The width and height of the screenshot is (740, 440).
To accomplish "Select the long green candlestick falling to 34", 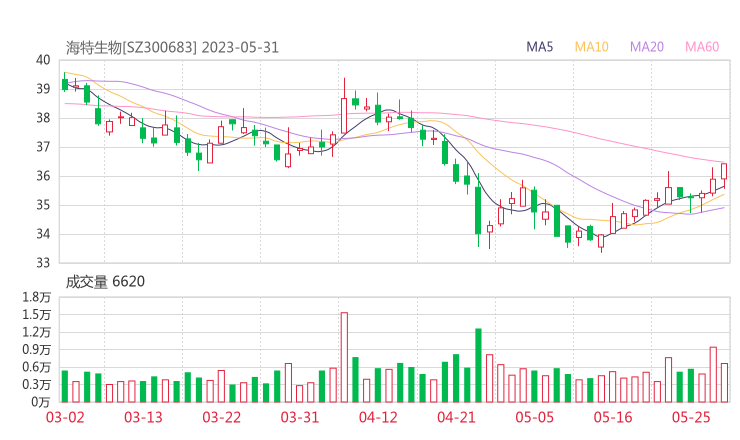I will (478, 210).
